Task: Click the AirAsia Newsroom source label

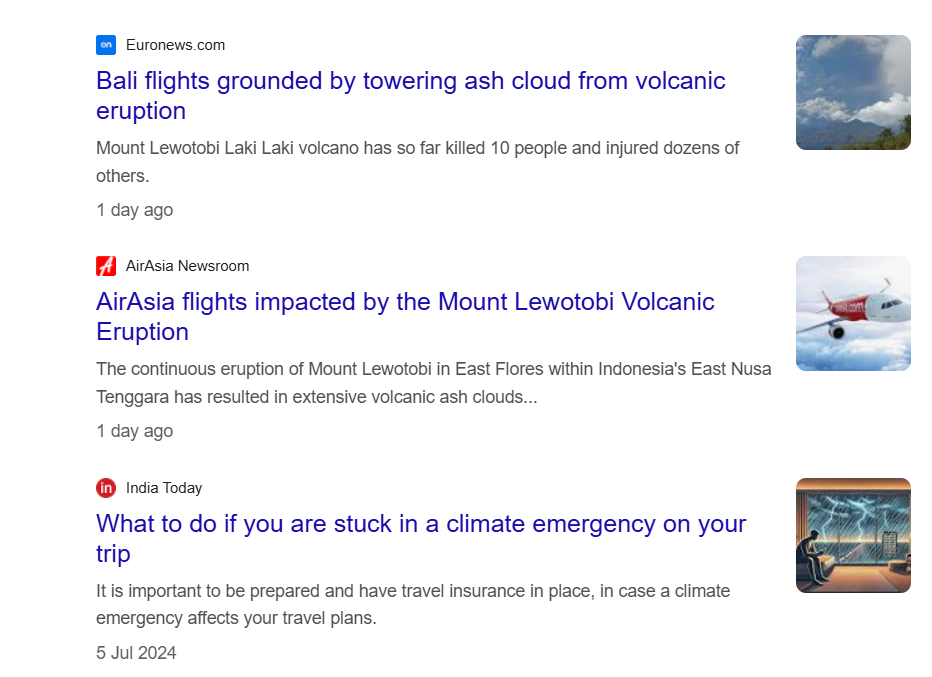Action: [187, 266]
